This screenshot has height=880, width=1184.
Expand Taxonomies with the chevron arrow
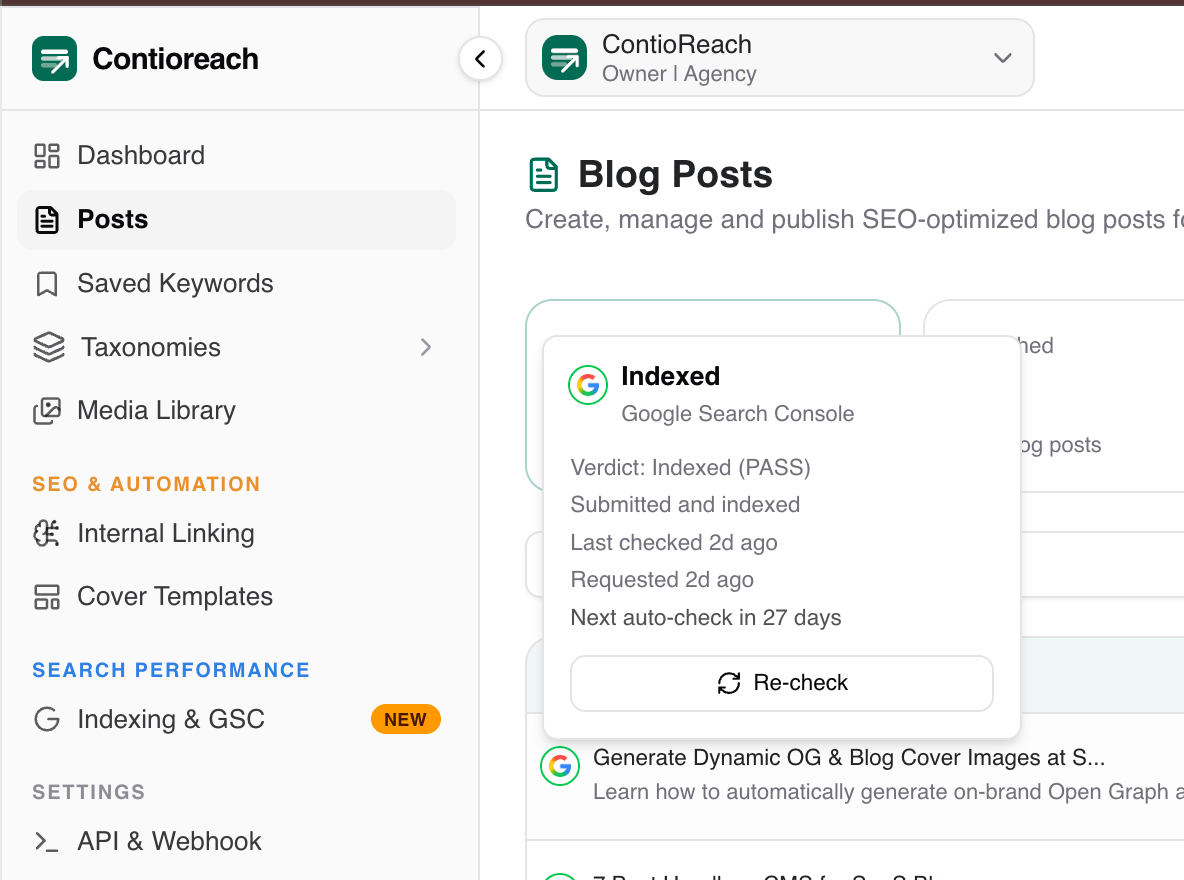click(426, 347)
